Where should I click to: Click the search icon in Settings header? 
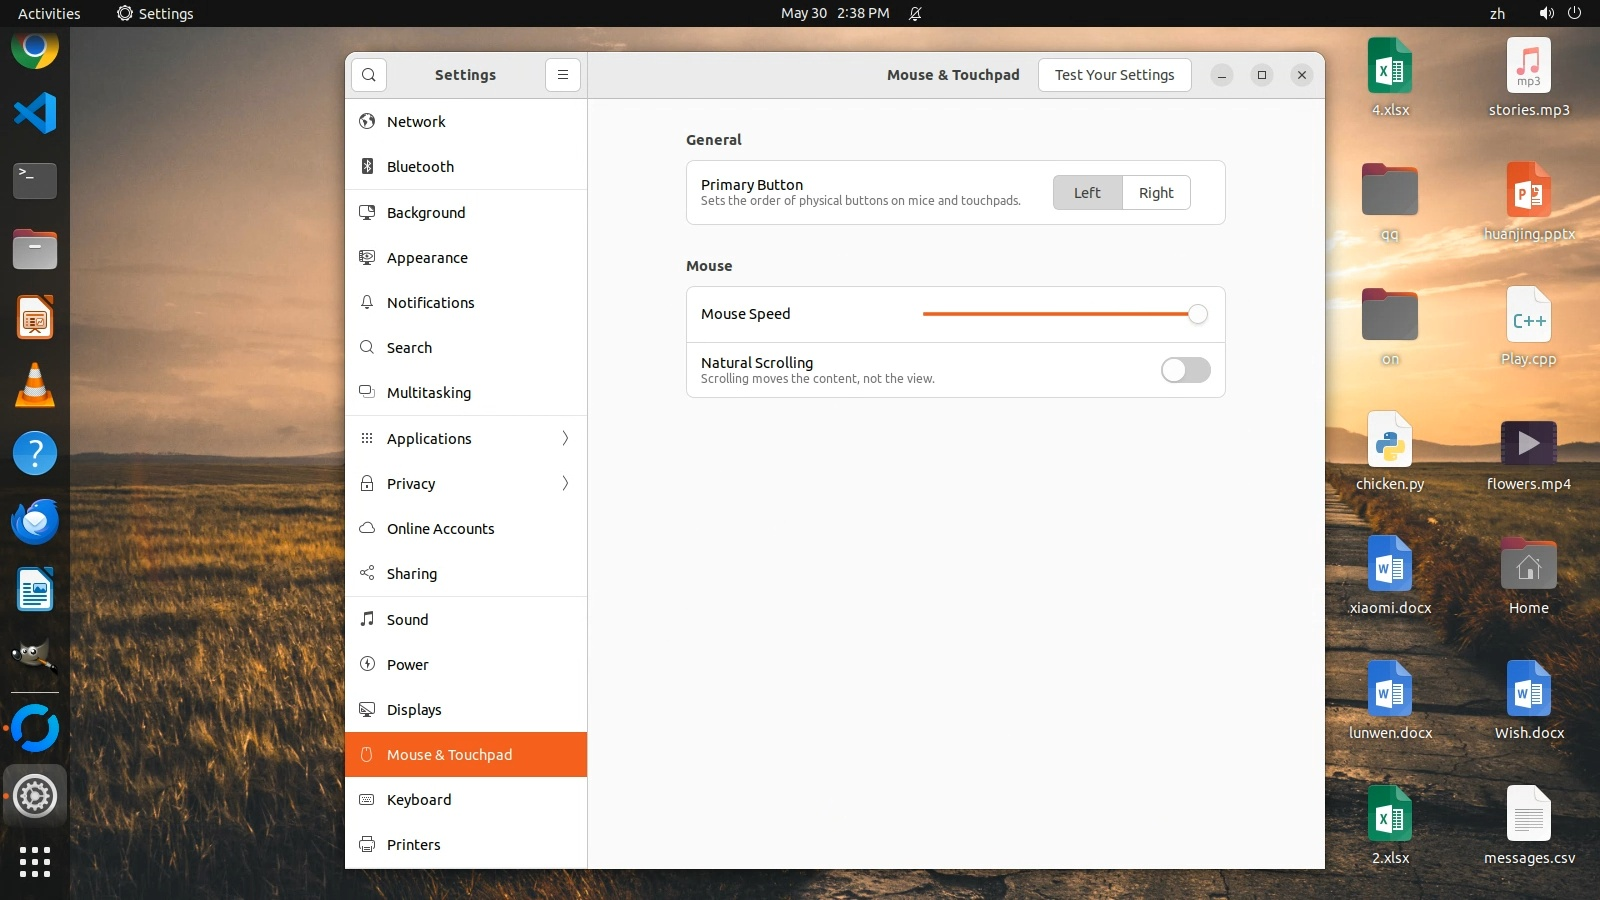click(369, 75)
